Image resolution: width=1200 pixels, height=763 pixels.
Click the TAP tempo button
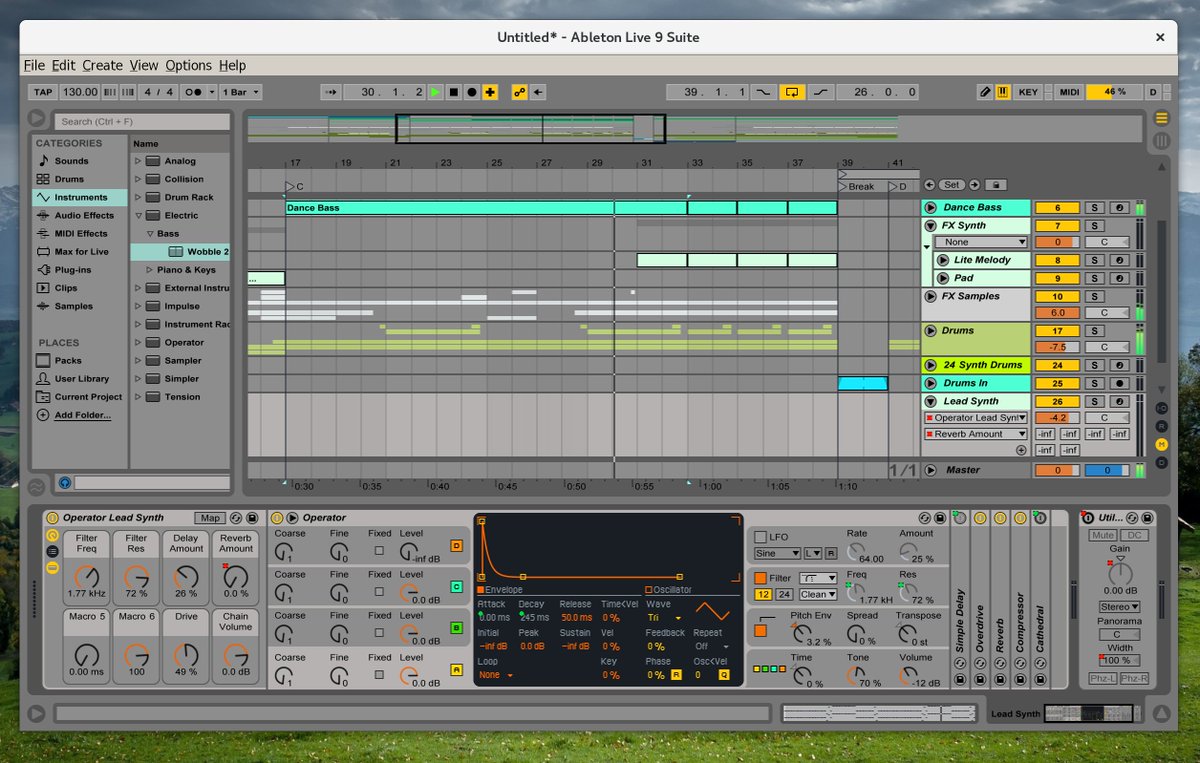43,92
